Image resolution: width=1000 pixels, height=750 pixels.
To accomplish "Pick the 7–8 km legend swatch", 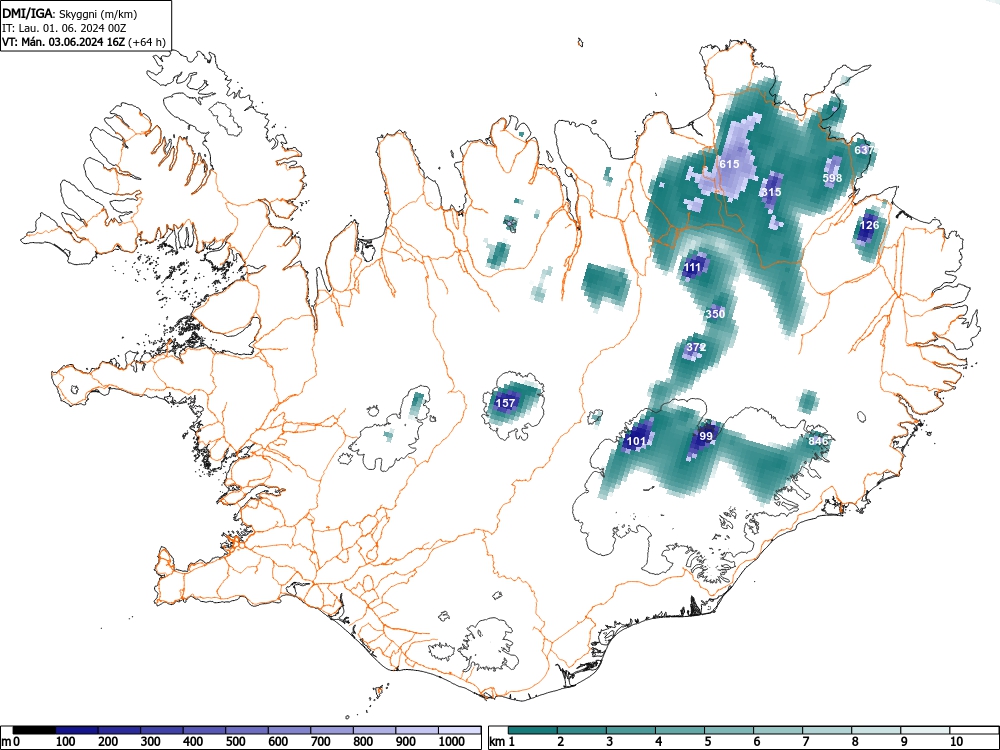I will point(827,730).
